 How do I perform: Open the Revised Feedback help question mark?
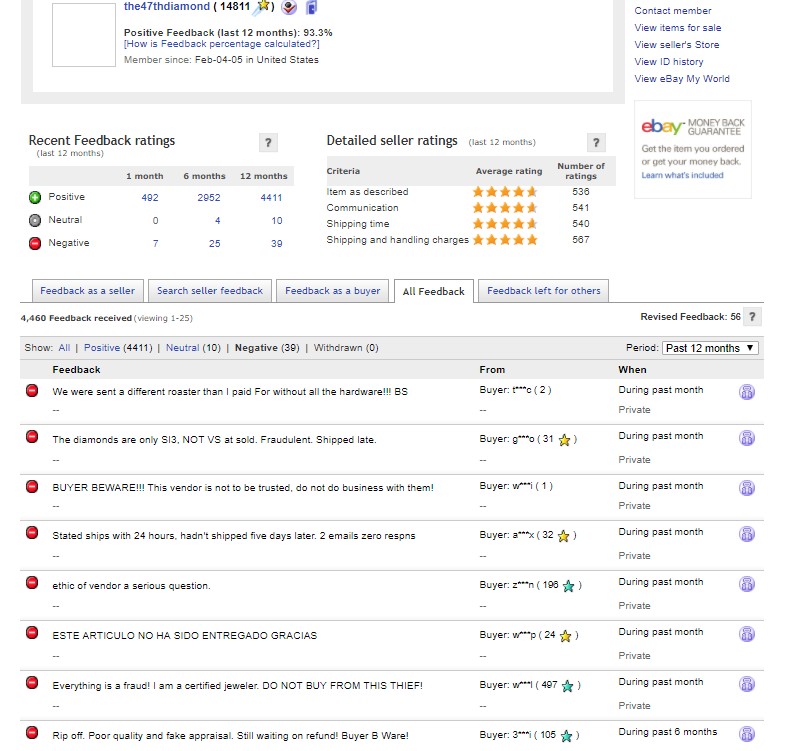tap(752, 317)
